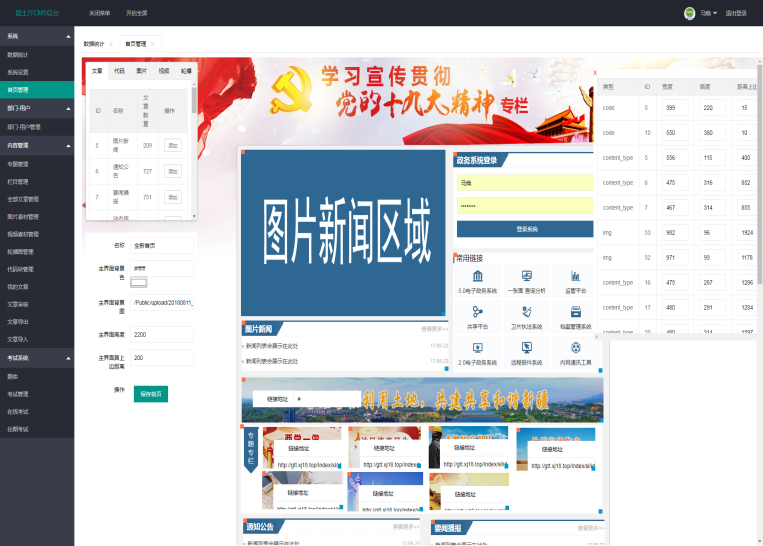Image resolution: width=763 pixels, height=546 pixels.
Task: Collapse the 内容管理 sidebar group
Action: (68, 146)
